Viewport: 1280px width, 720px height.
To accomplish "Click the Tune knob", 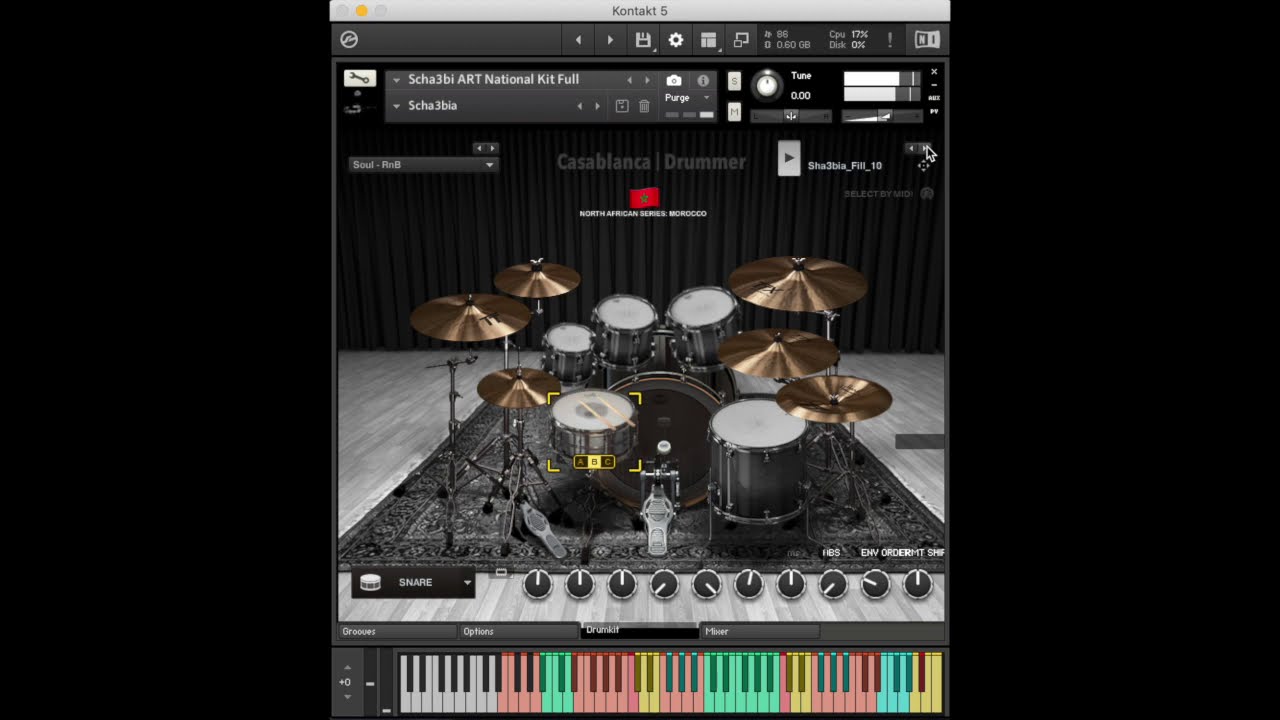I will tap(767, 85).
